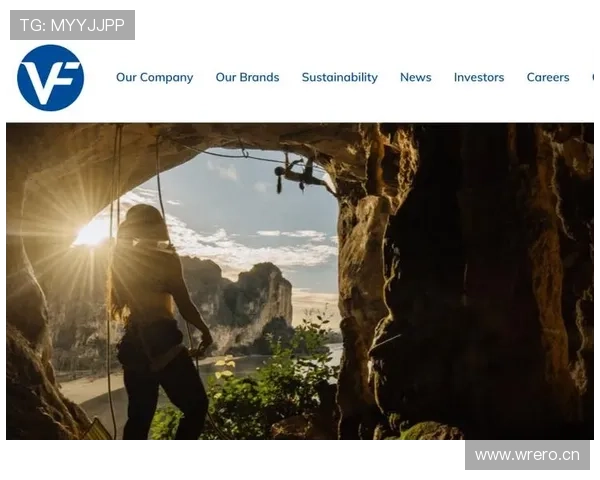Go to the Sustainability section

pos(339,77)
